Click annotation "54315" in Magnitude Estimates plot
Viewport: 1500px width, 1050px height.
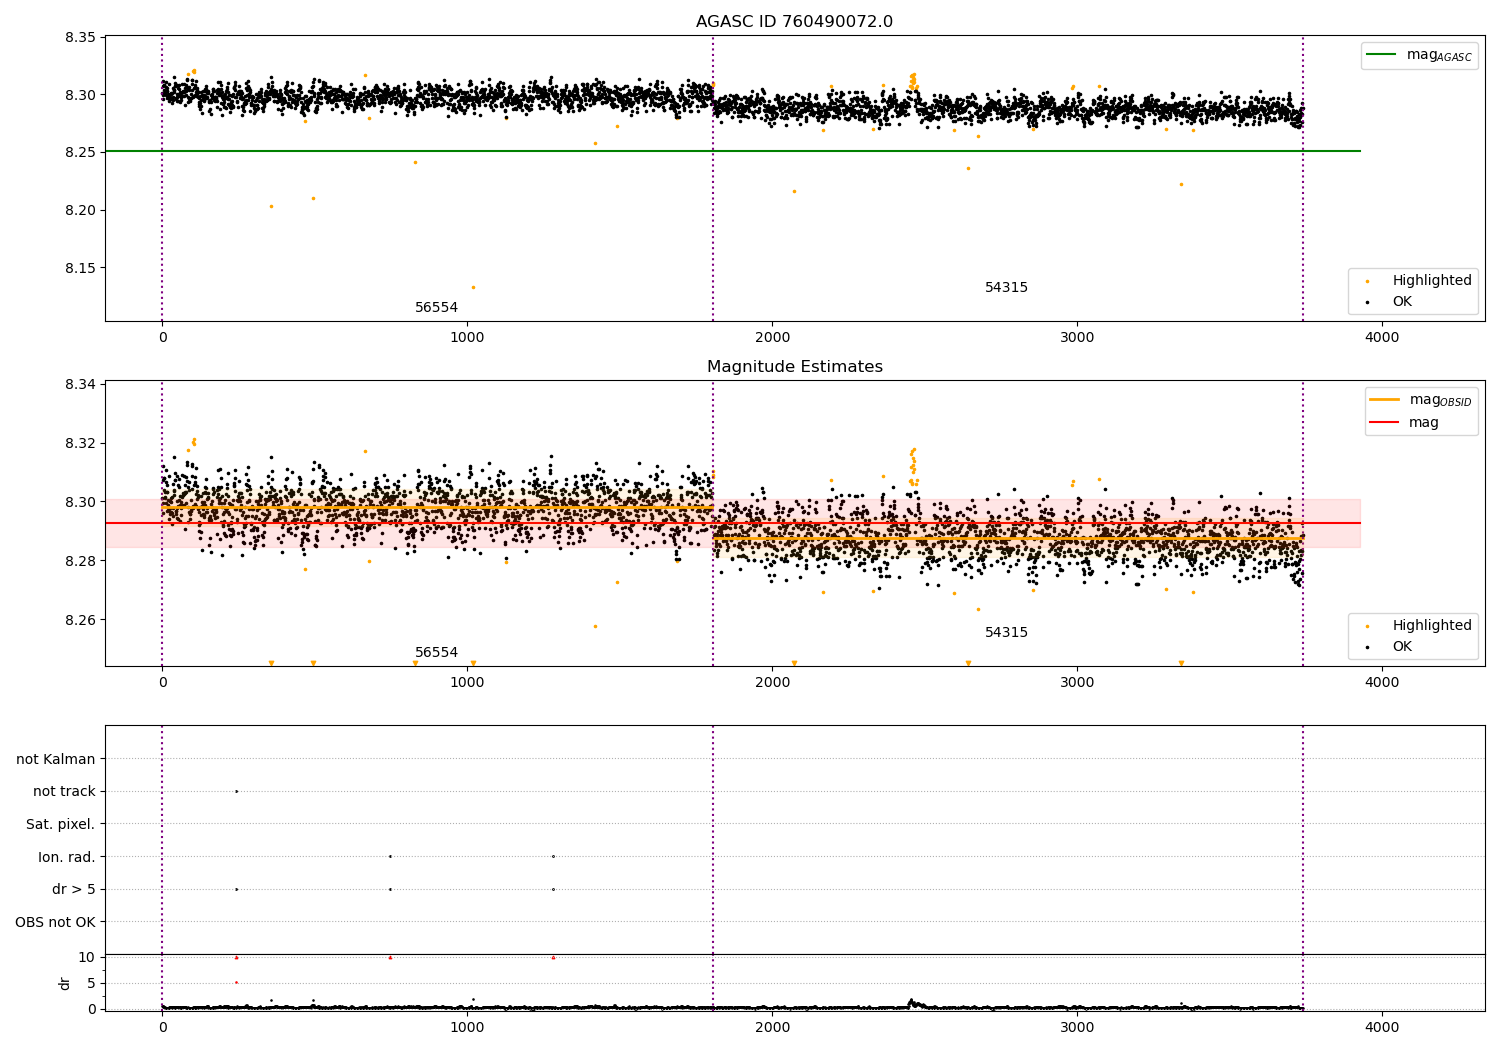[1006, 632]
